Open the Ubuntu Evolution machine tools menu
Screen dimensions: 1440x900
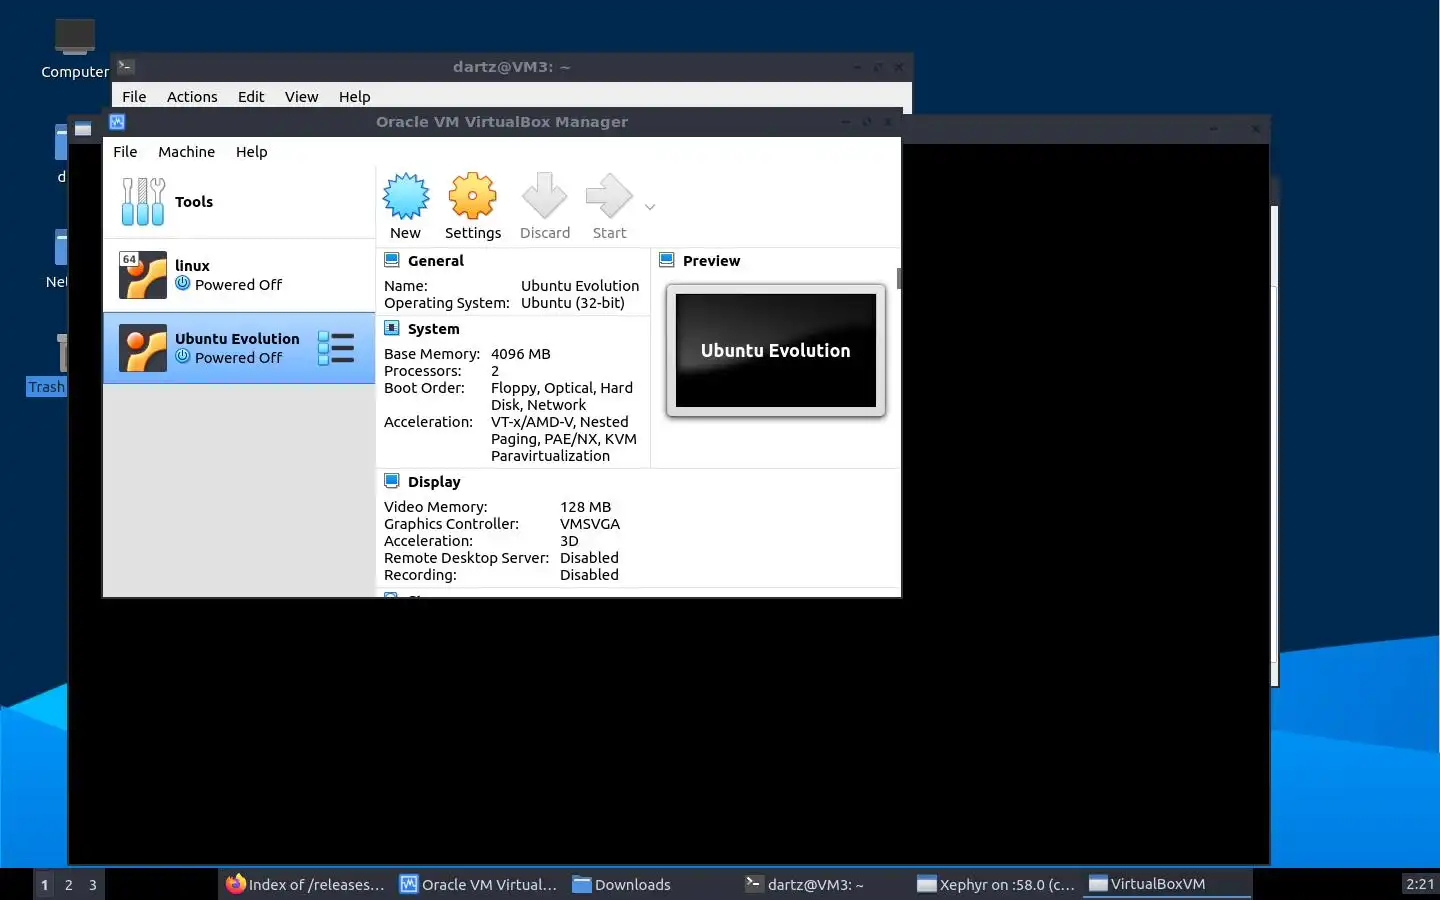tap(336, 348)
